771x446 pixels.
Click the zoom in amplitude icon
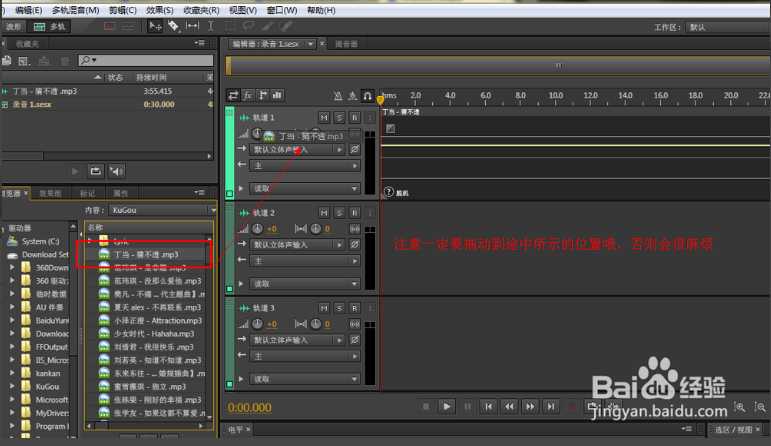(739, 407)
